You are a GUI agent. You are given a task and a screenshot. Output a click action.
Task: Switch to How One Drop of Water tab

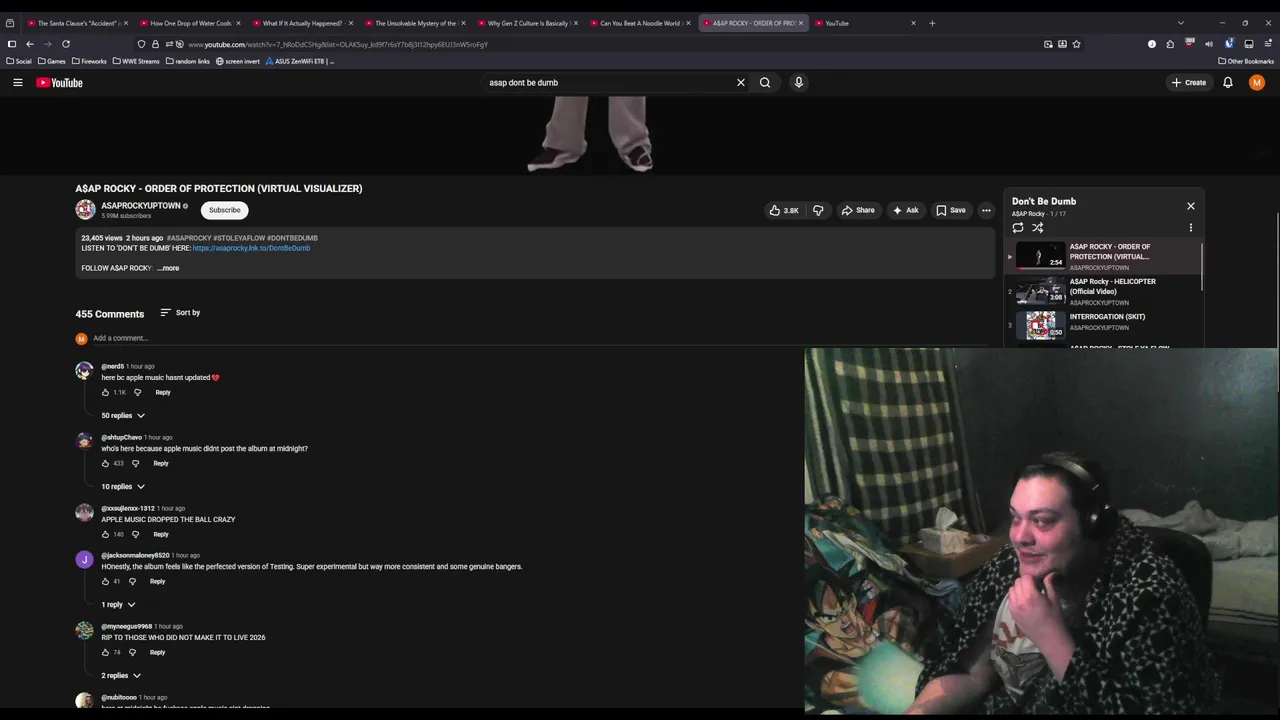(190, 23)
